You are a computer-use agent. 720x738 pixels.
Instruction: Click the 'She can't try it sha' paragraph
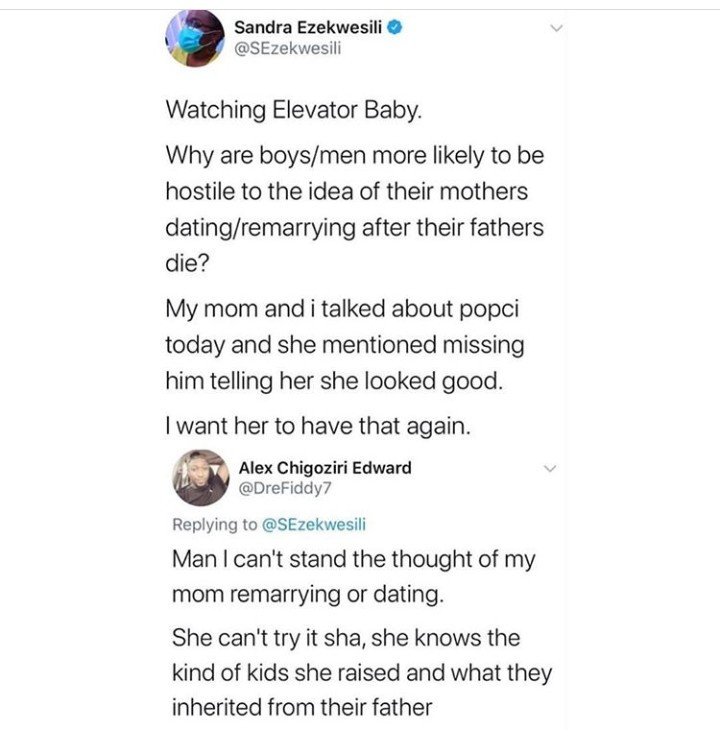(362, 673)
